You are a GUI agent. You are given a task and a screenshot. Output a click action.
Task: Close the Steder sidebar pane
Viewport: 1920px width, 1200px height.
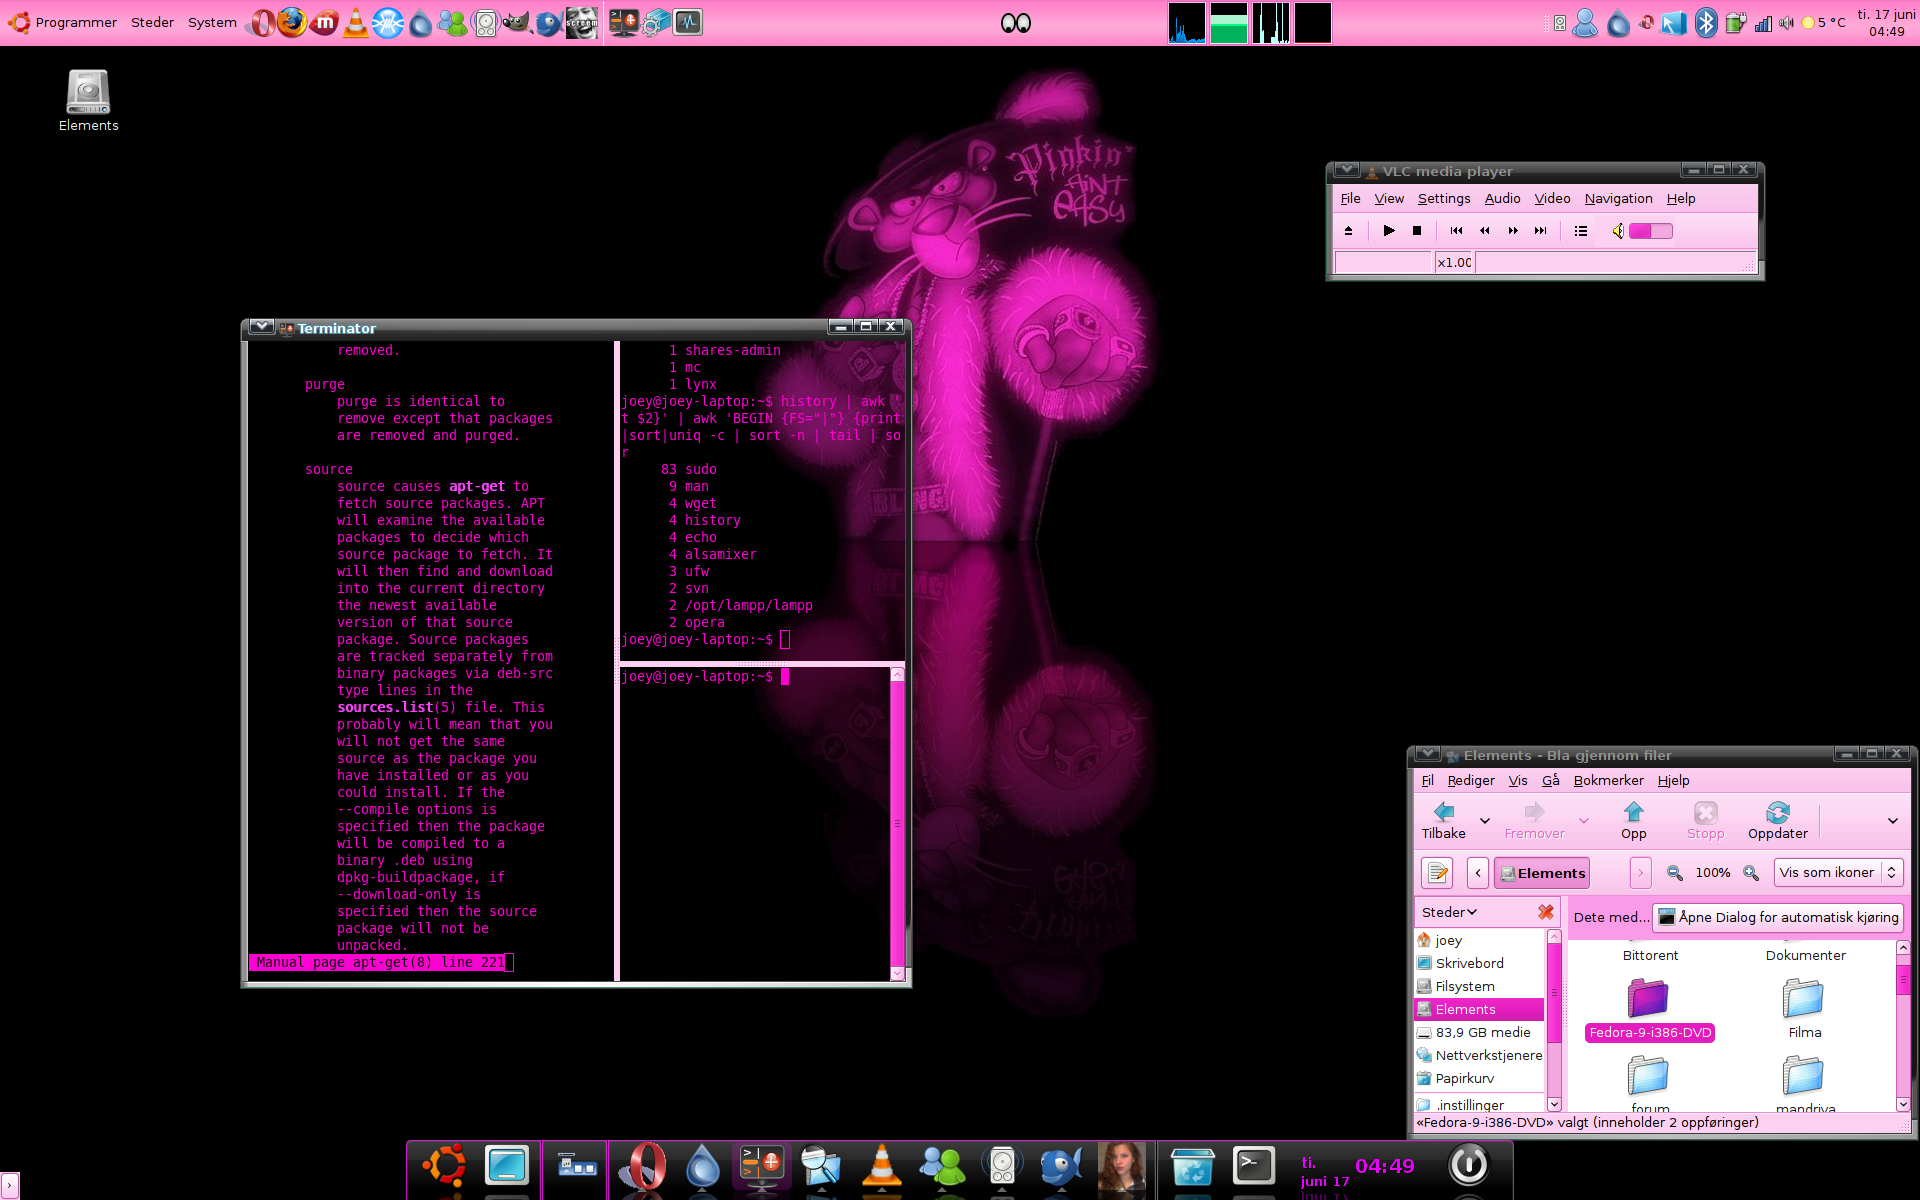click(x=1546, y=912)
